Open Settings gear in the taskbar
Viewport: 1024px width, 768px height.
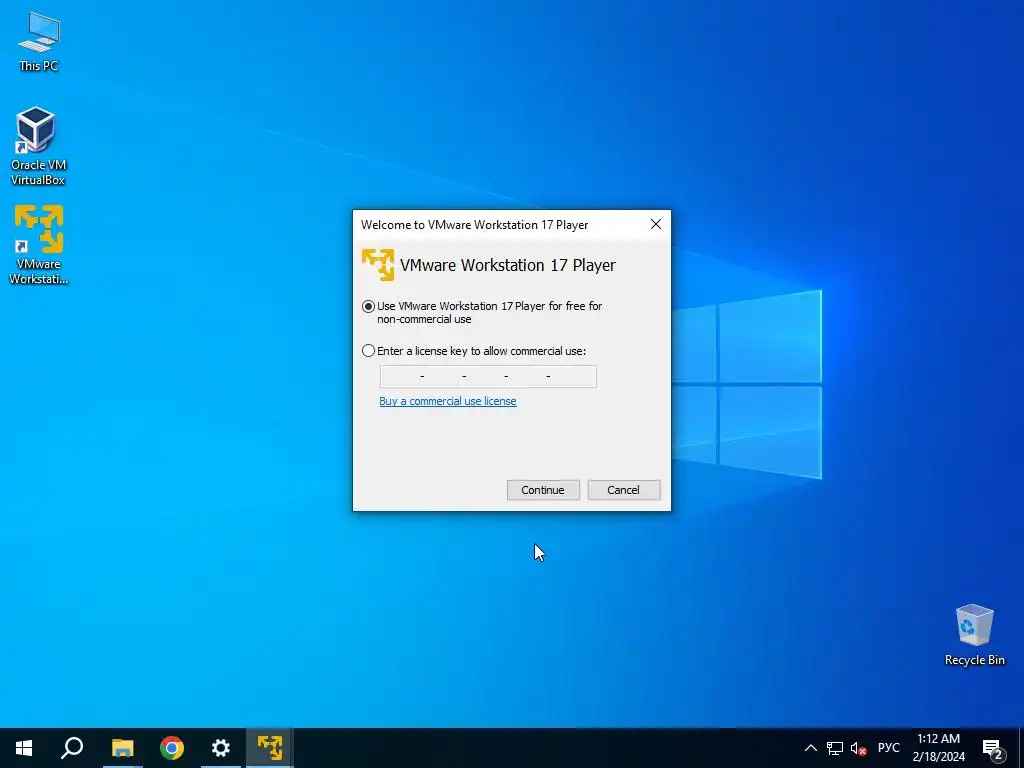click(x=221, y=748)
